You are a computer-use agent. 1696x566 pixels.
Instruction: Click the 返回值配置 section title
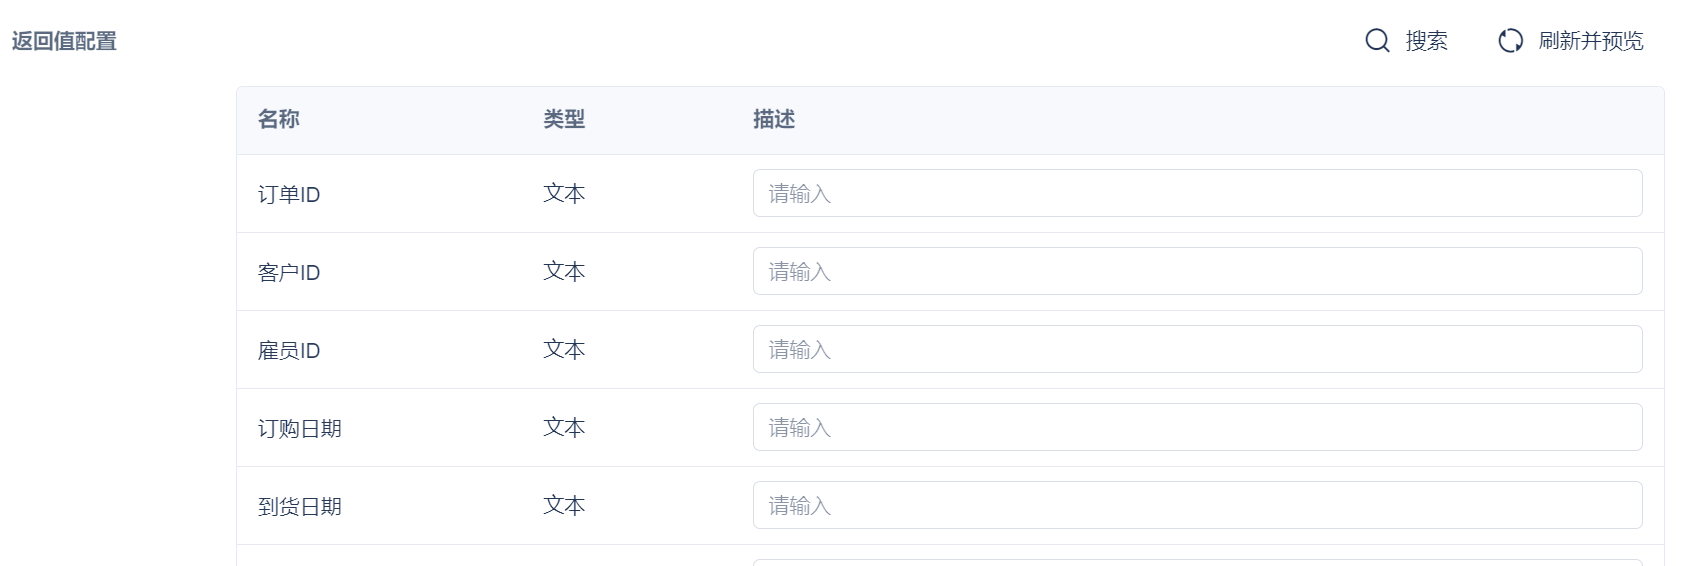point(64,41)
